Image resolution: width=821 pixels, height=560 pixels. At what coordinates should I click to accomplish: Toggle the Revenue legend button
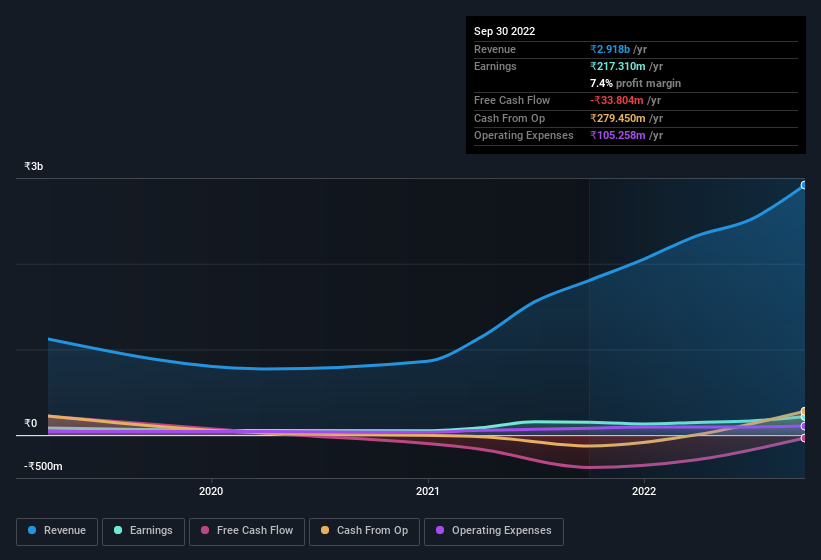coord(57,531)
